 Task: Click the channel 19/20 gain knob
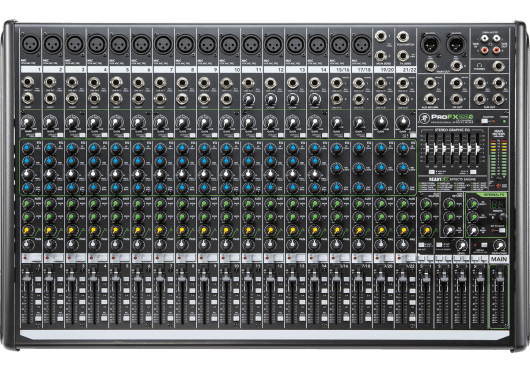[x=381, y=122]
